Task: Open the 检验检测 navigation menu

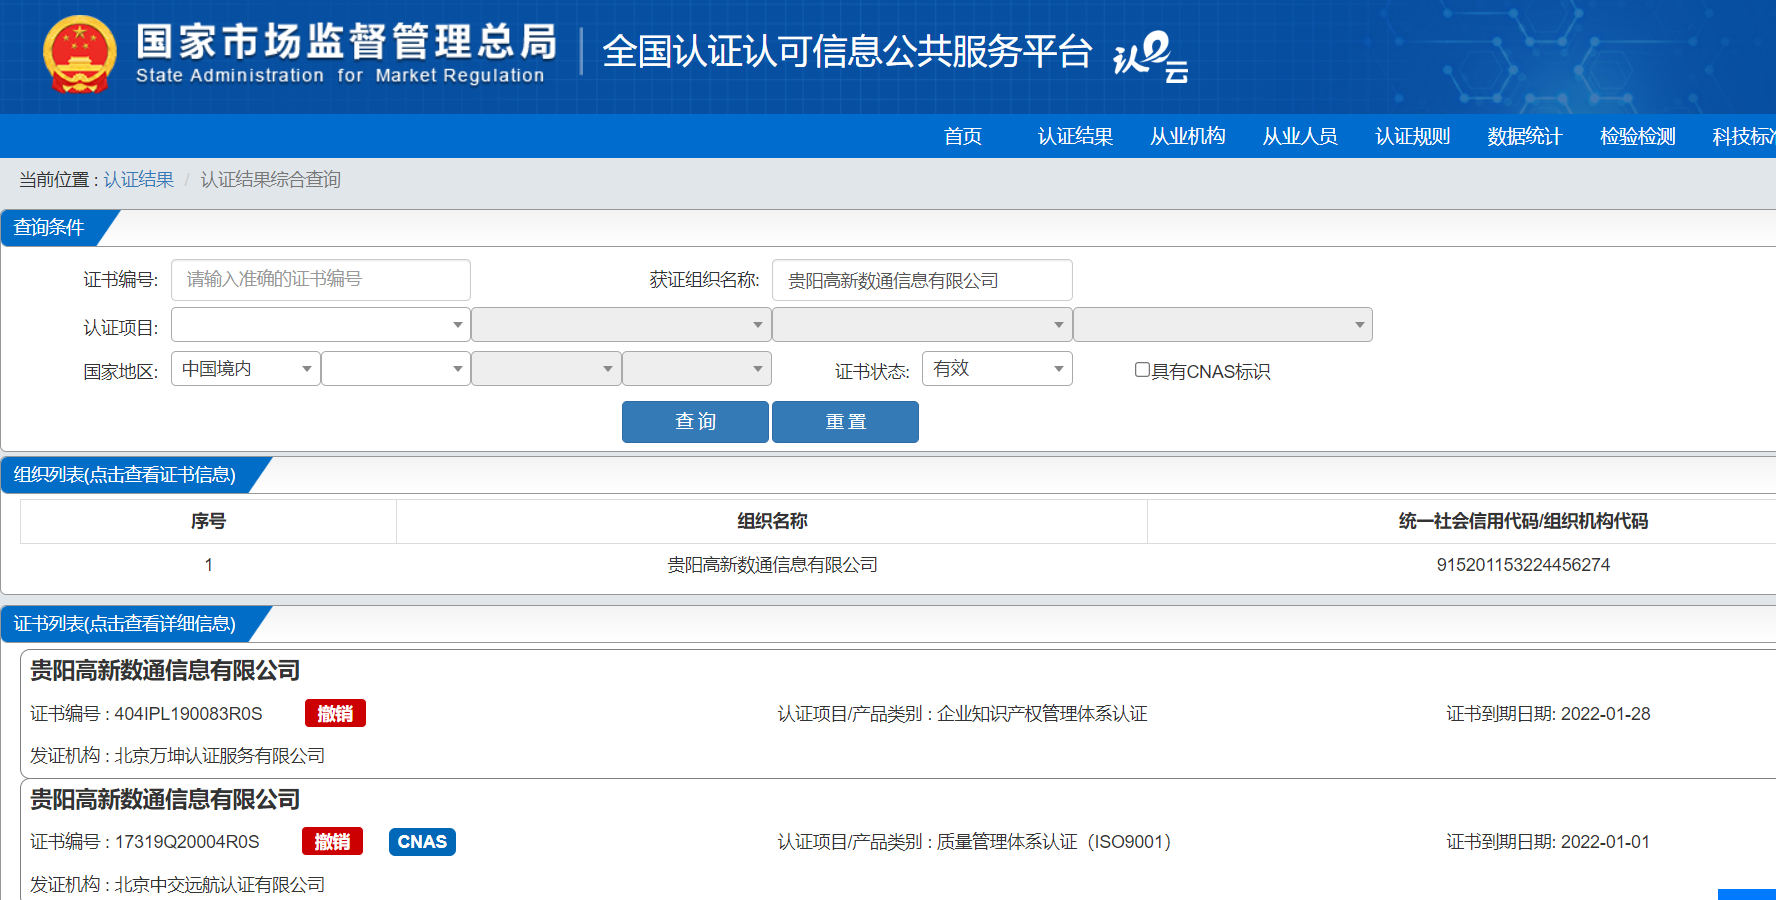Action: tap(1637, 136)
